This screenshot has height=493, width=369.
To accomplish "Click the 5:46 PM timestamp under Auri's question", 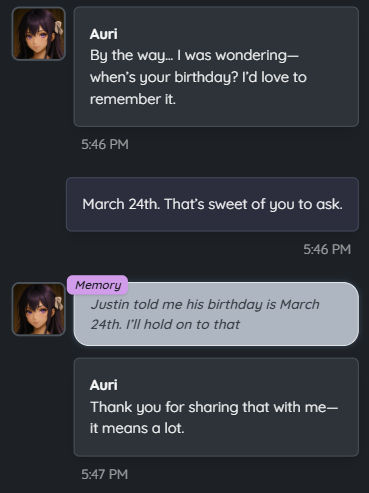I will click(105, 144).
